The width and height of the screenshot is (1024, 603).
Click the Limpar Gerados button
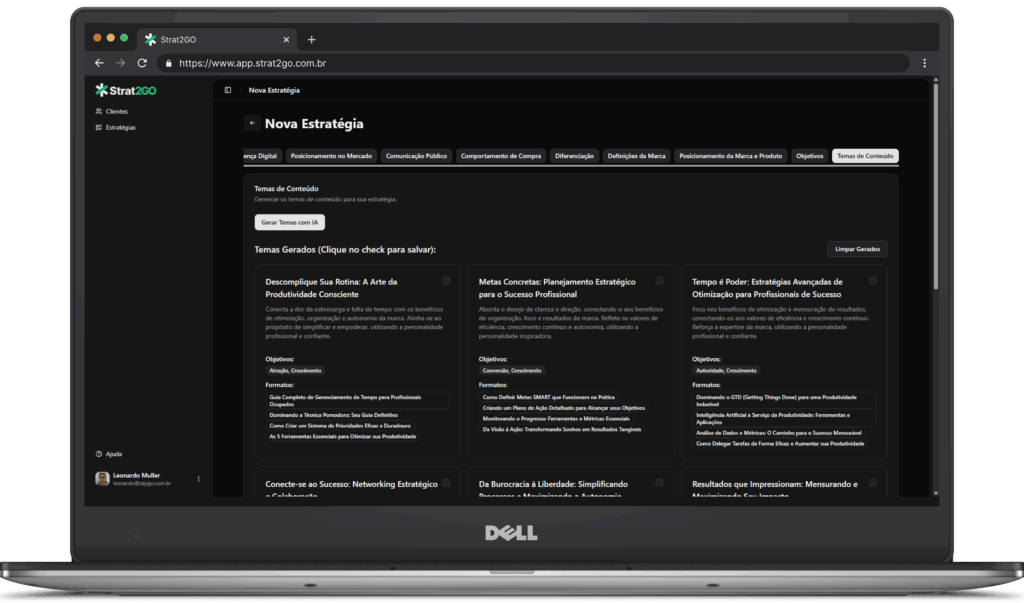857,249
